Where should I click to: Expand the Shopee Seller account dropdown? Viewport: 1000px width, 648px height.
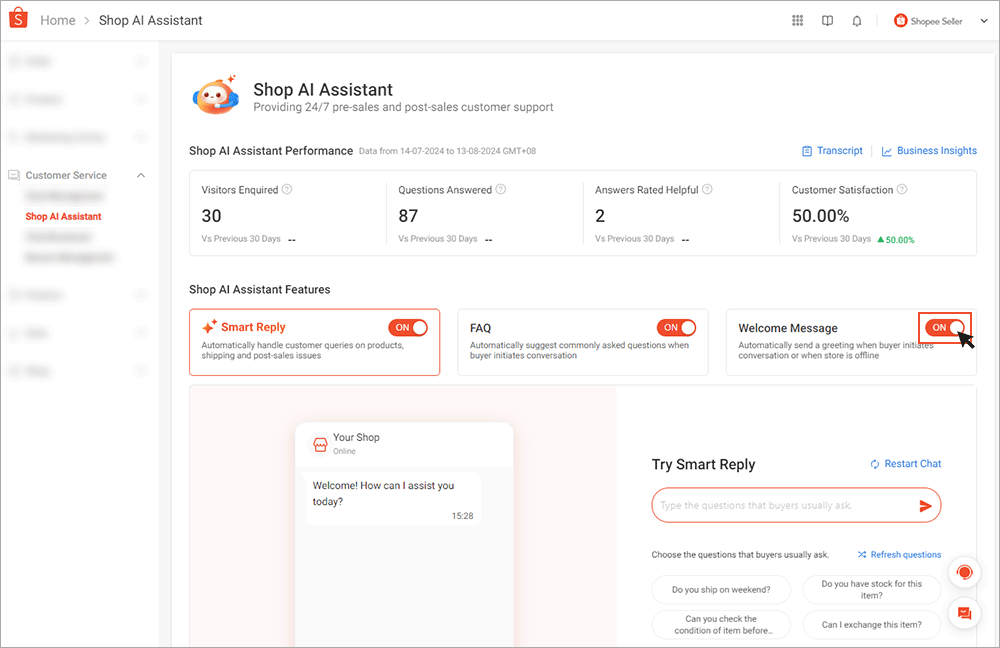938,20
